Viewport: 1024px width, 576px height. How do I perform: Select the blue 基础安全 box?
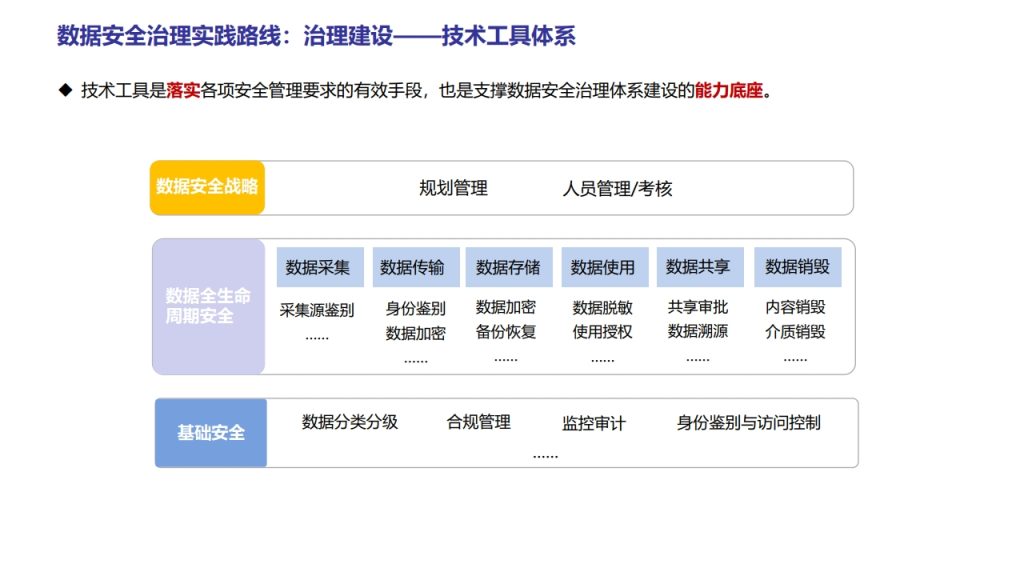(x=211, y=433)
